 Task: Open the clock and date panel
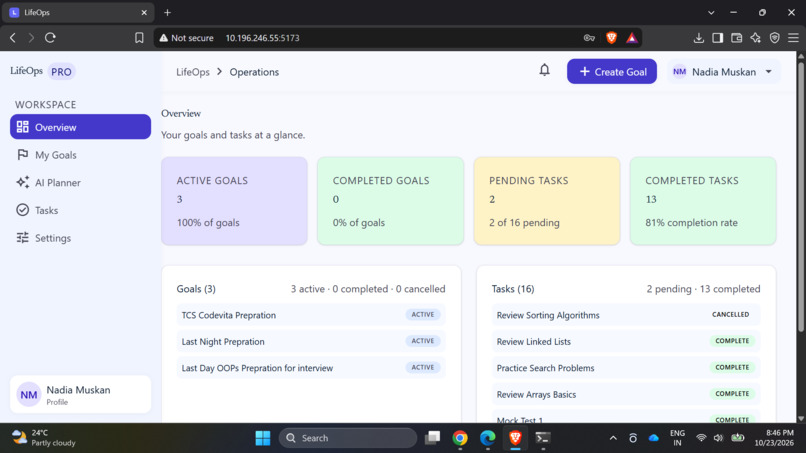(774, 438)
